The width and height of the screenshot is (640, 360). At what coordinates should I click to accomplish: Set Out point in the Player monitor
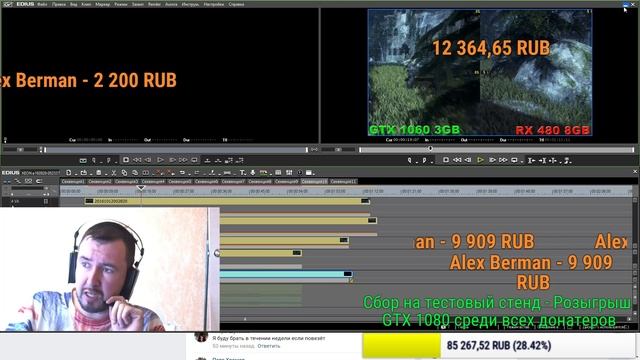[x=109, y=160]
